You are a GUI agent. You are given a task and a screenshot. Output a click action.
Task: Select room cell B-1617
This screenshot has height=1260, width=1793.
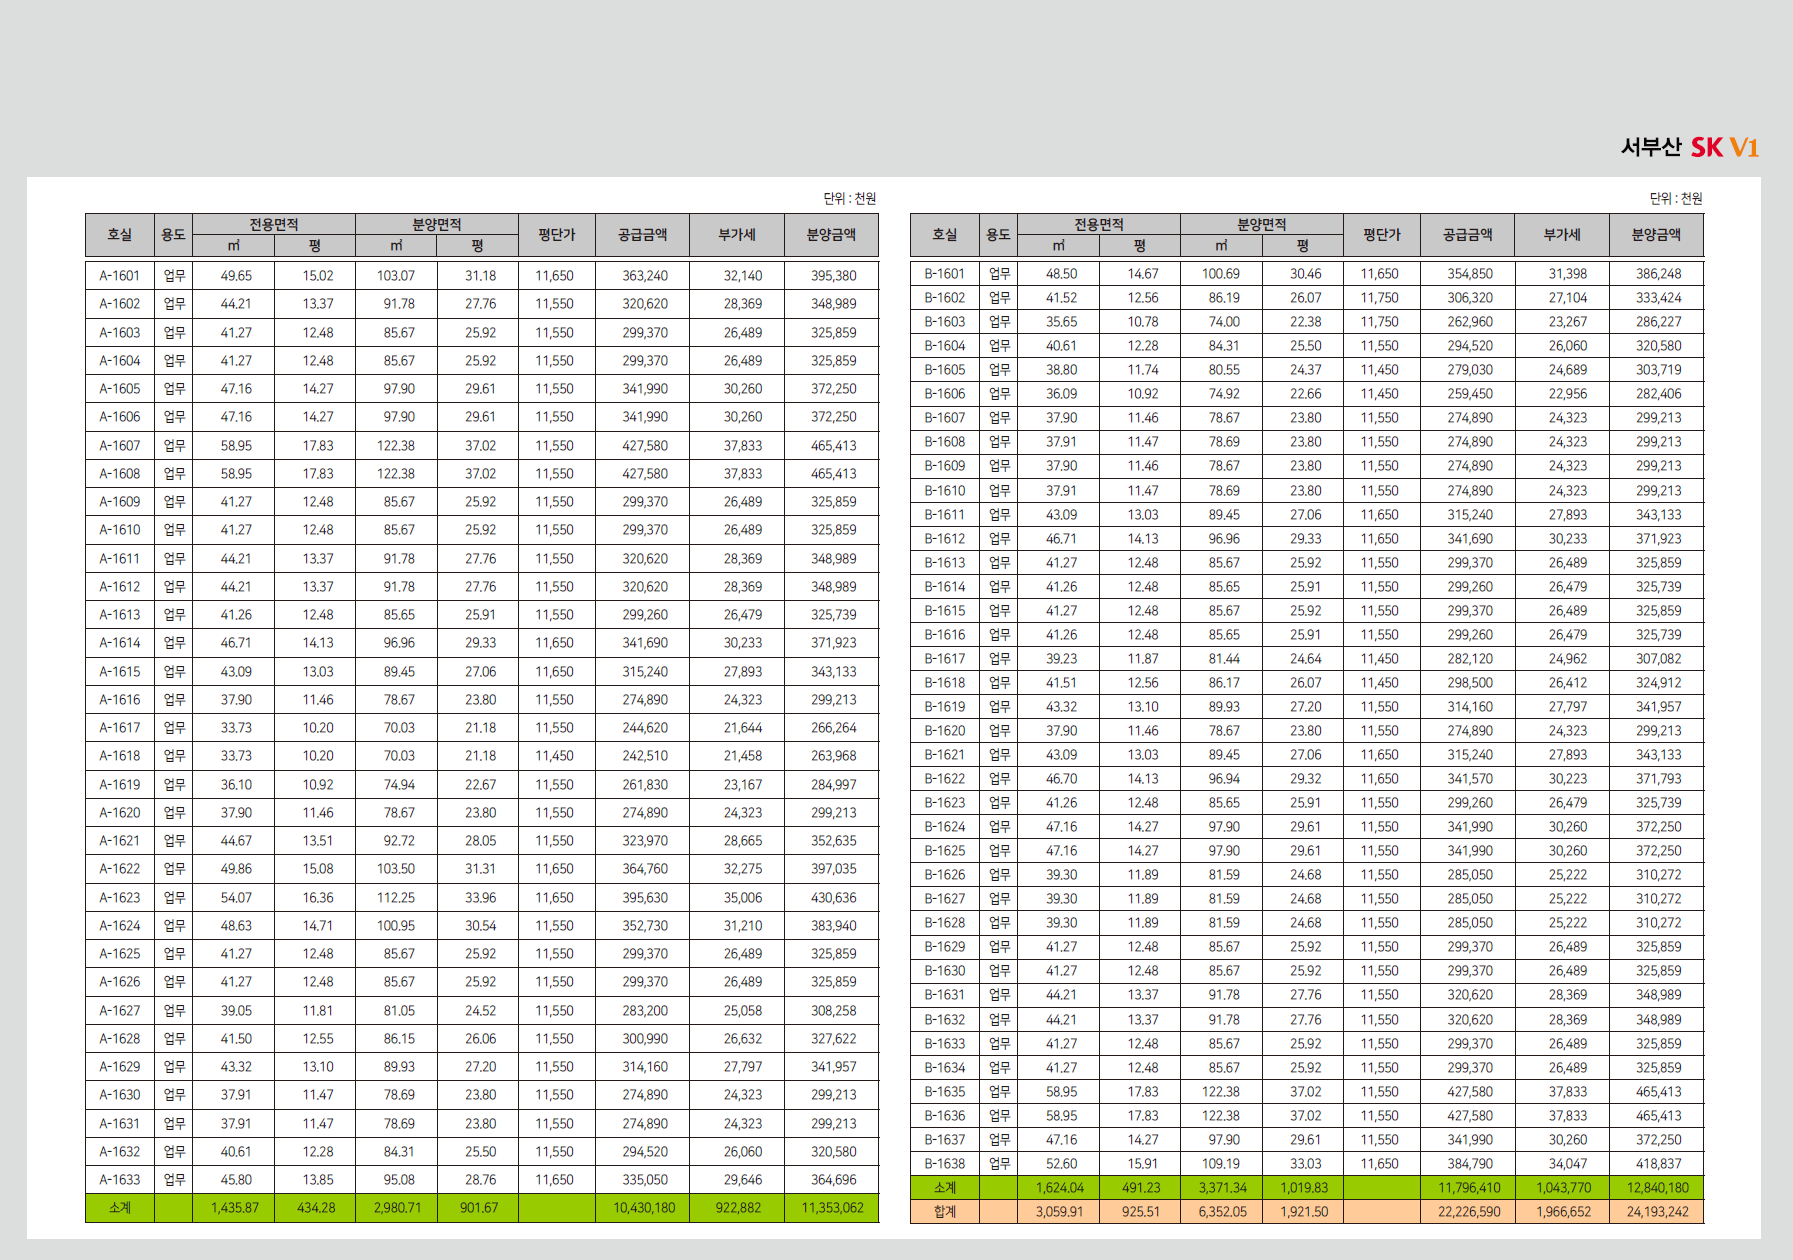[945, 659]
